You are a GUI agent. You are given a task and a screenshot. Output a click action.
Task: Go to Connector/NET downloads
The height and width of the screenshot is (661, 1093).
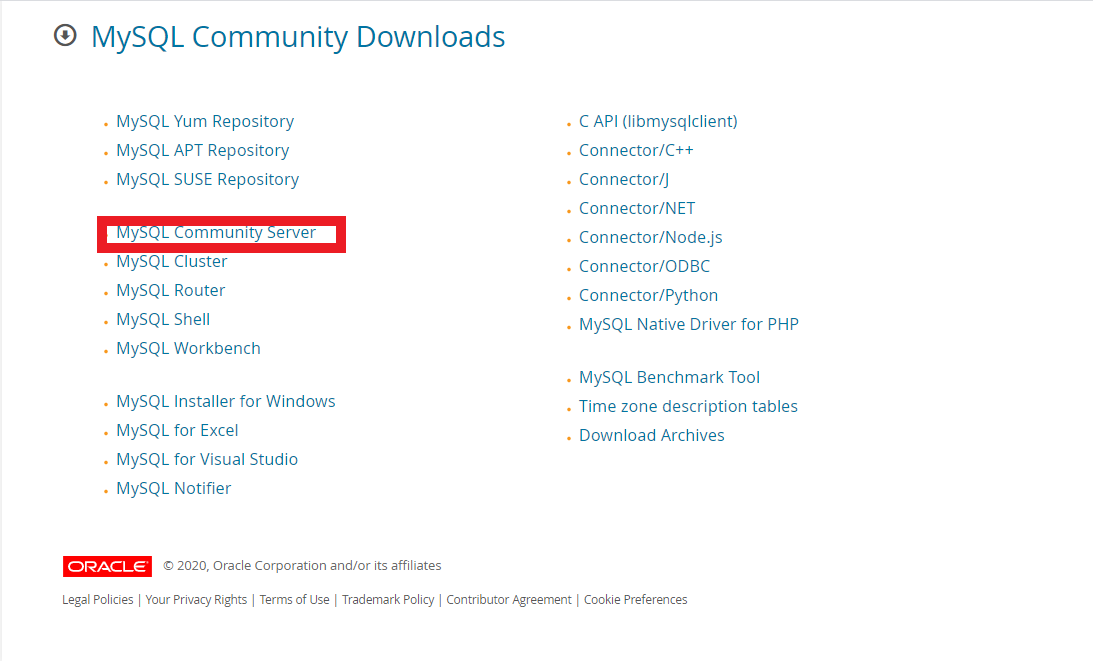[637, 208]
